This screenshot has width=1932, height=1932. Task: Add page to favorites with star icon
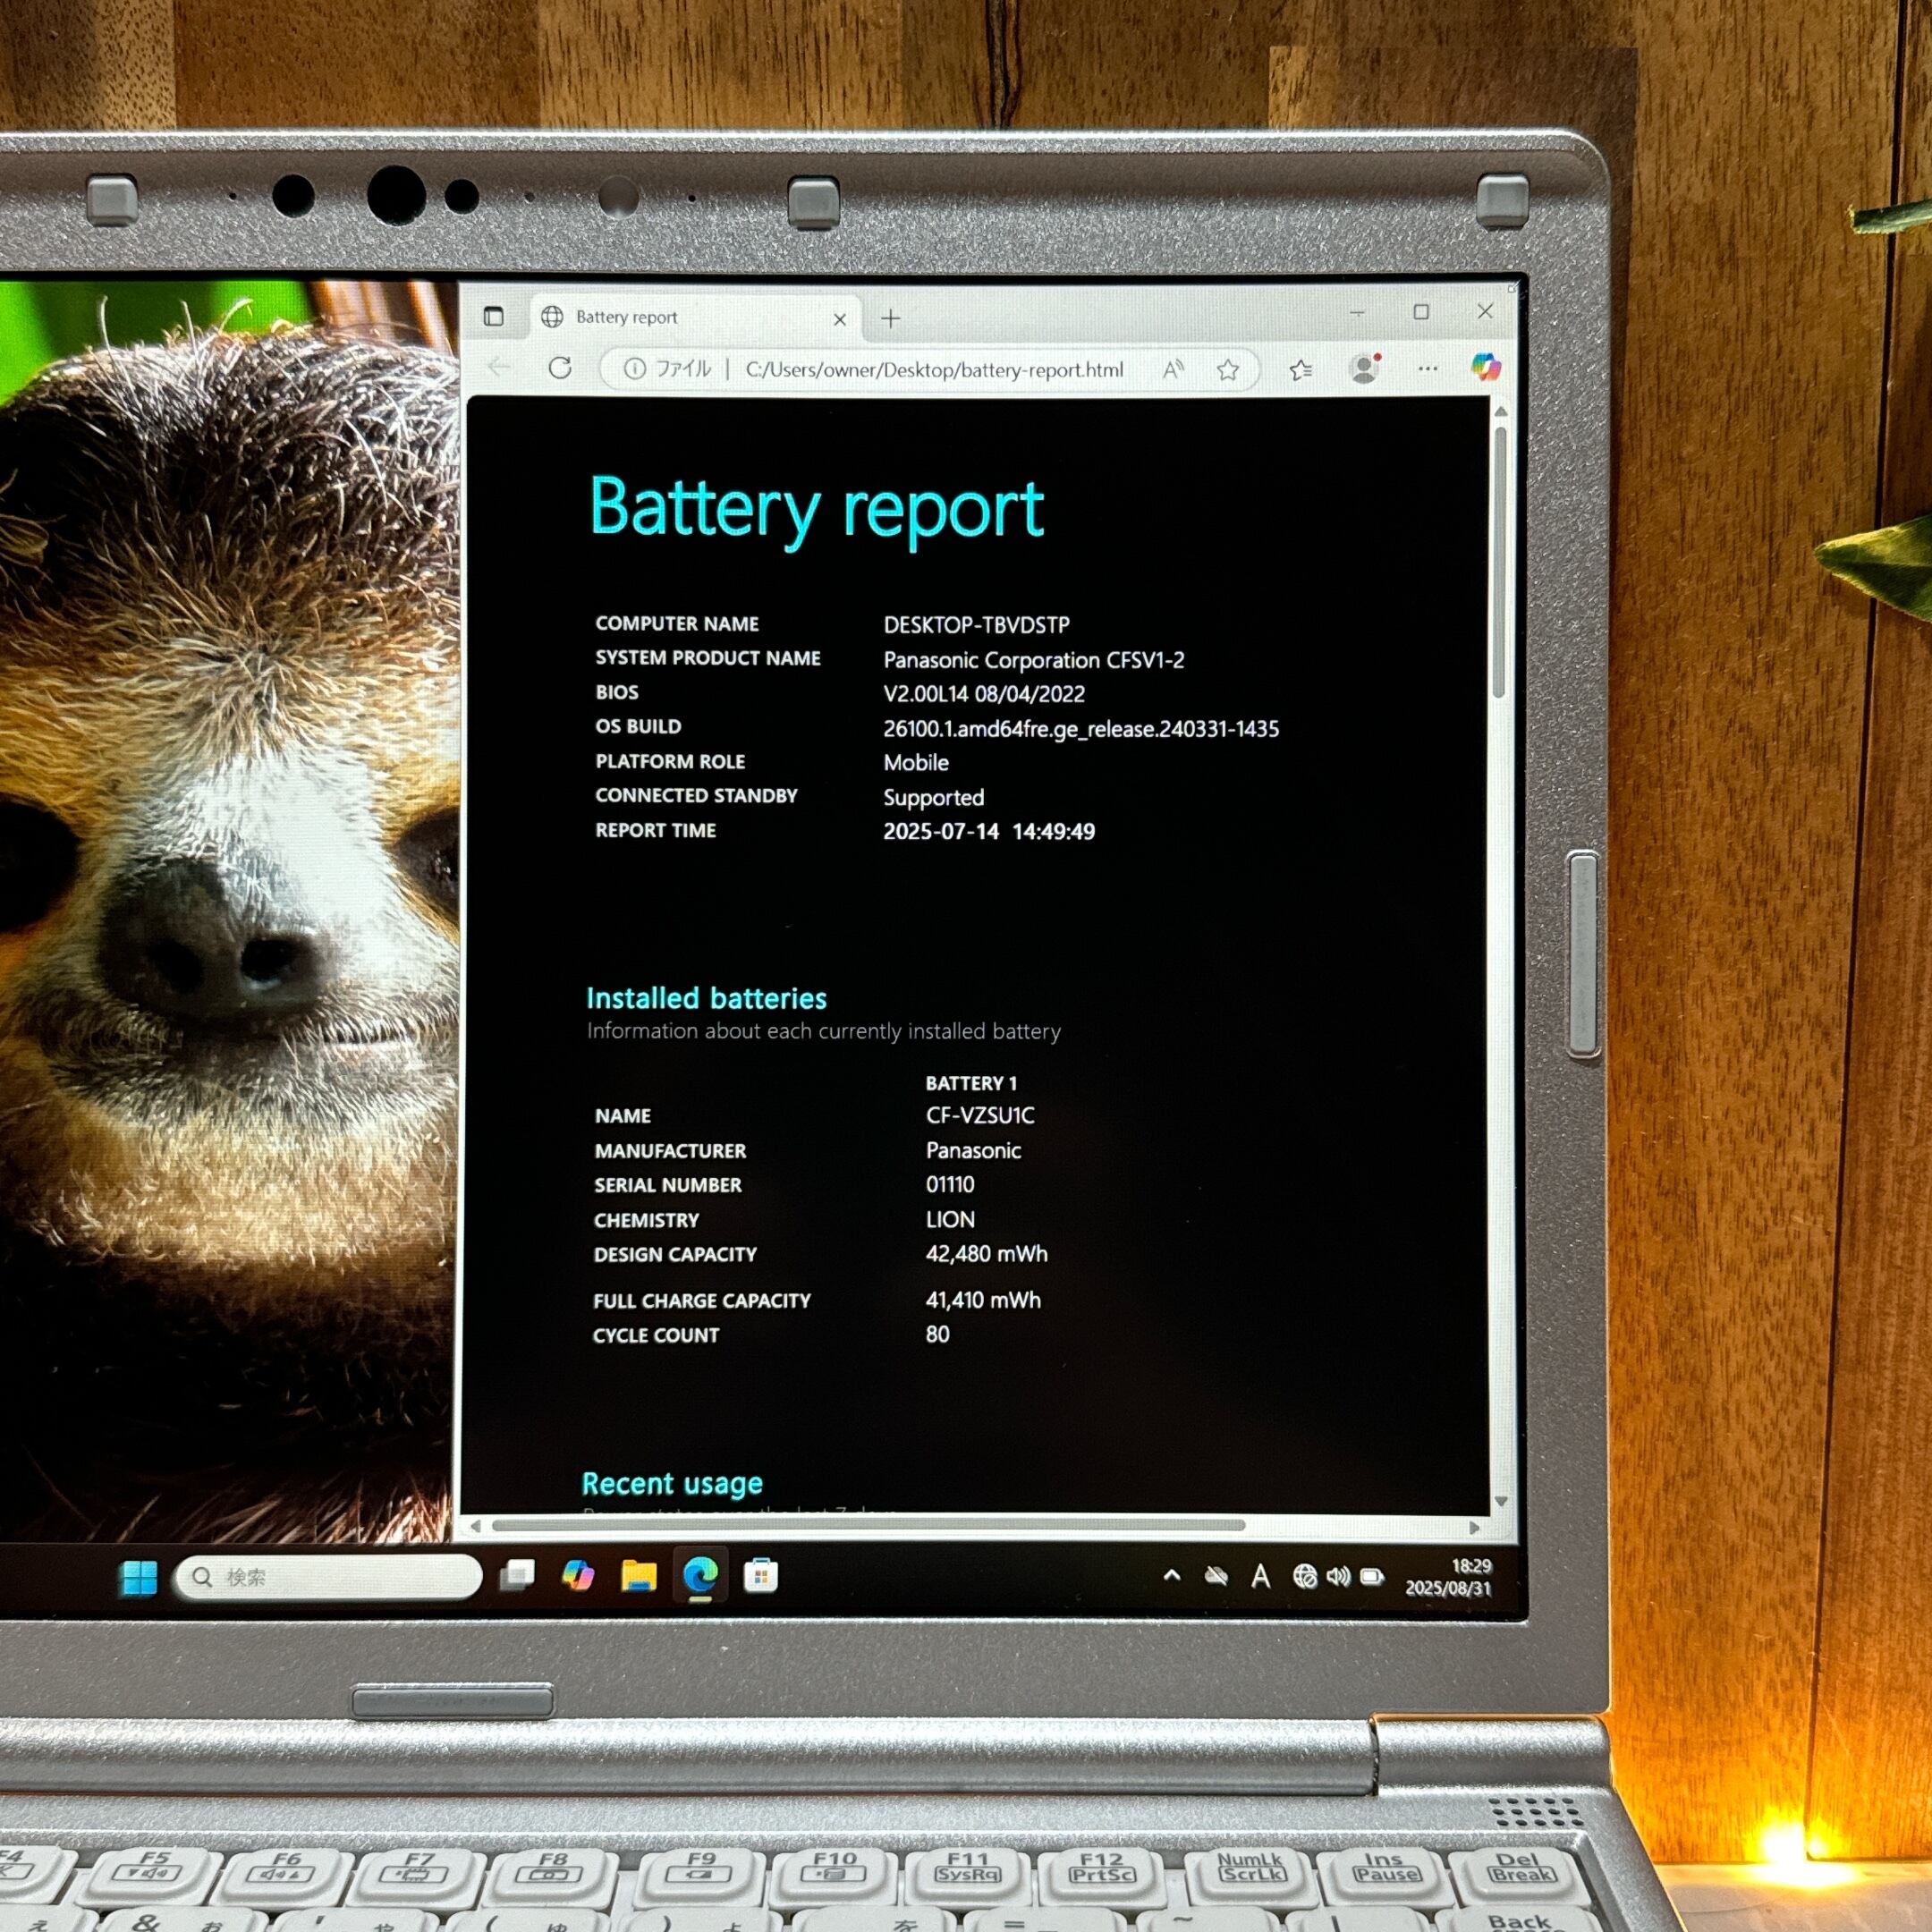(x=1228, y=370)
